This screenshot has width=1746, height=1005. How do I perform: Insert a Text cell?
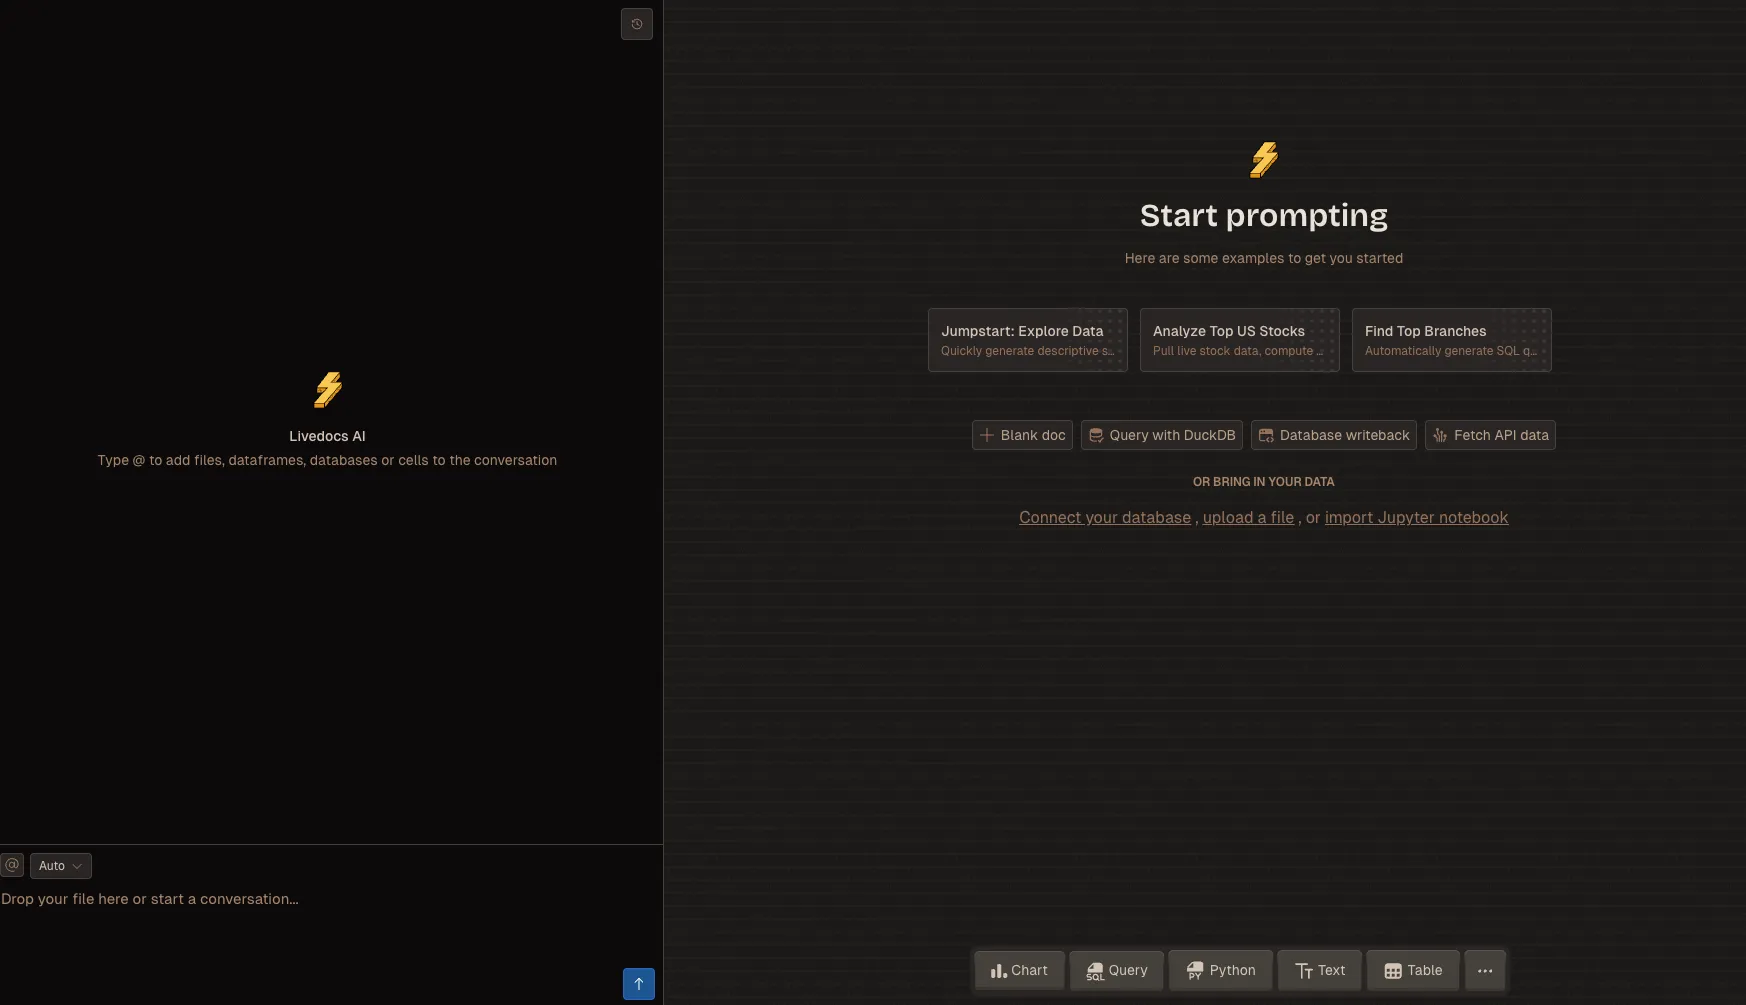[1319, 970]
